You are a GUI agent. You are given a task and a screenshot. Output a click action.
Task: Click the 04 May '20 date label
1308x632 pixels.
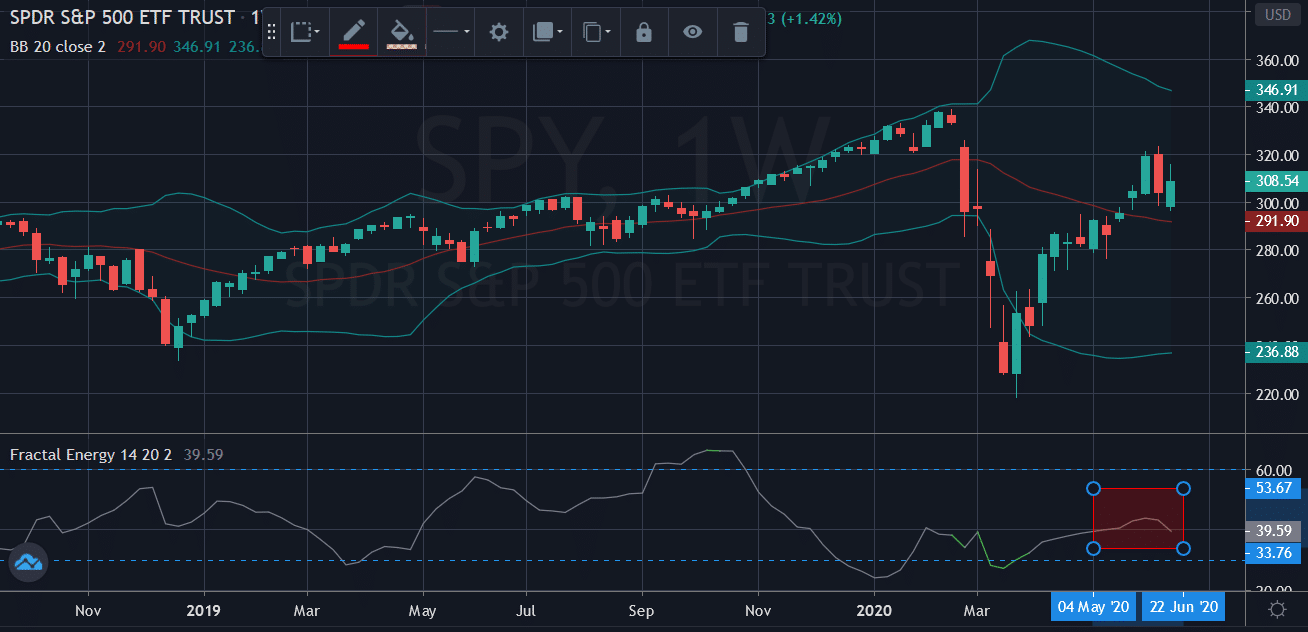tap(1093, 606)
